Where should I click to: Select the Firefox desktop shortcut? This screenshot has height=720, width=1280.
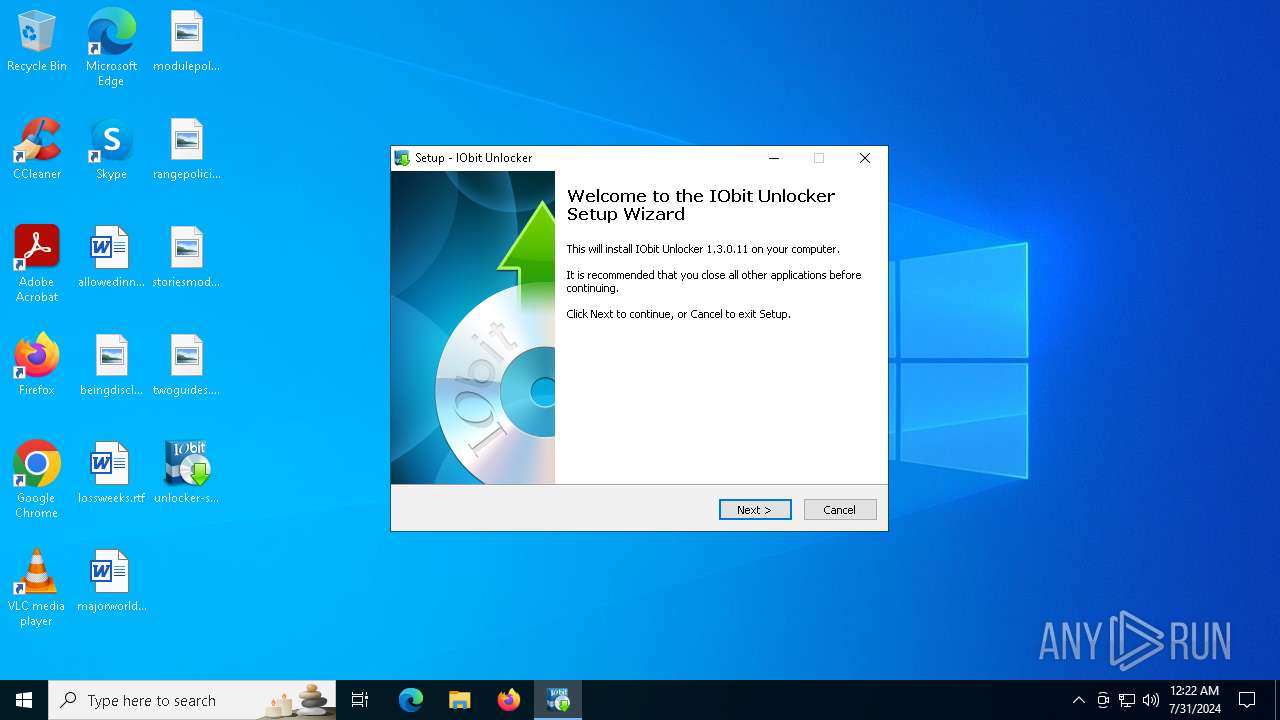pyautogui.click(x=37, y=366)
